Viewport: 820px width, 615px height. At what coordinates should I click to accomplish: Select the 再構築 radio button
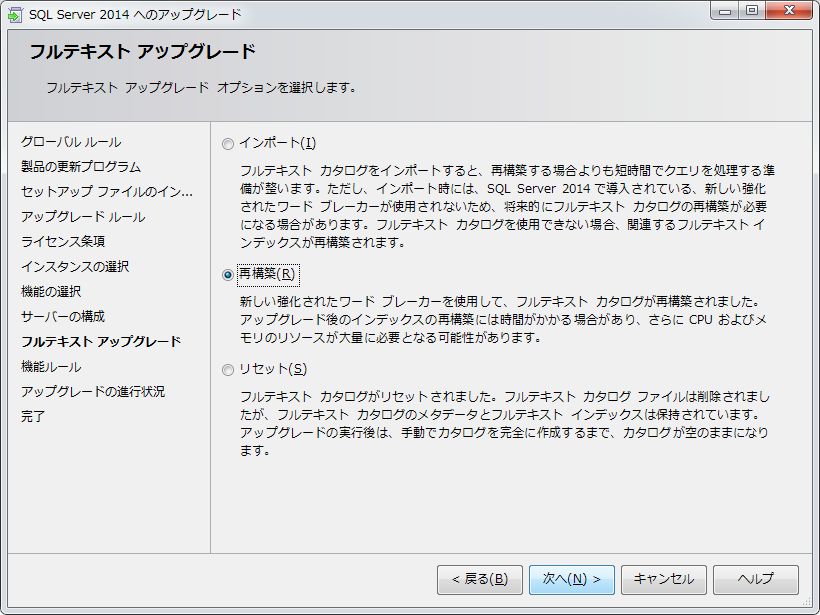[x=228, y=274]
